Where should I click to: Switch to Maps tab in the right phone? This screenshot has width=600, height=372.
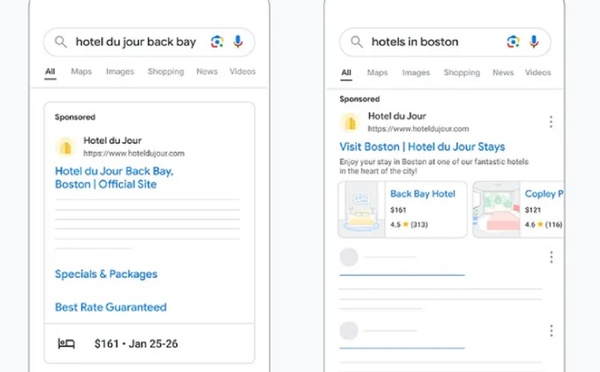click(x=377, y=72)
